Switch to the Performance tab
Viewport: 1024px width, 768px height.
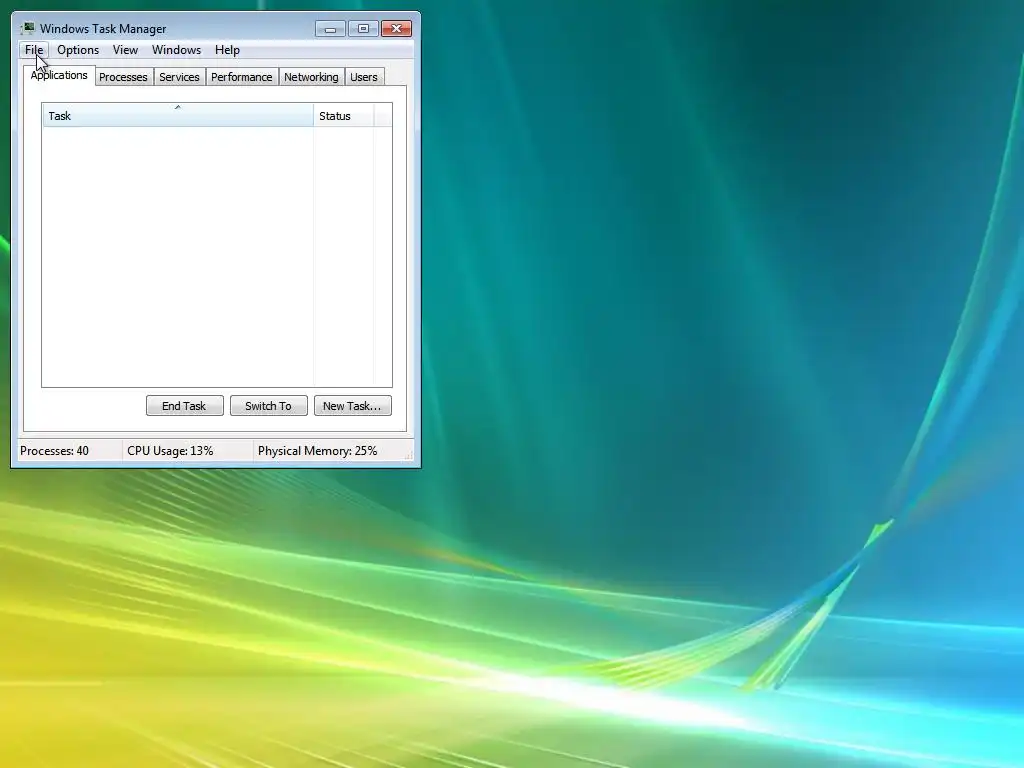pyautogui.click(x=242, y=77)
